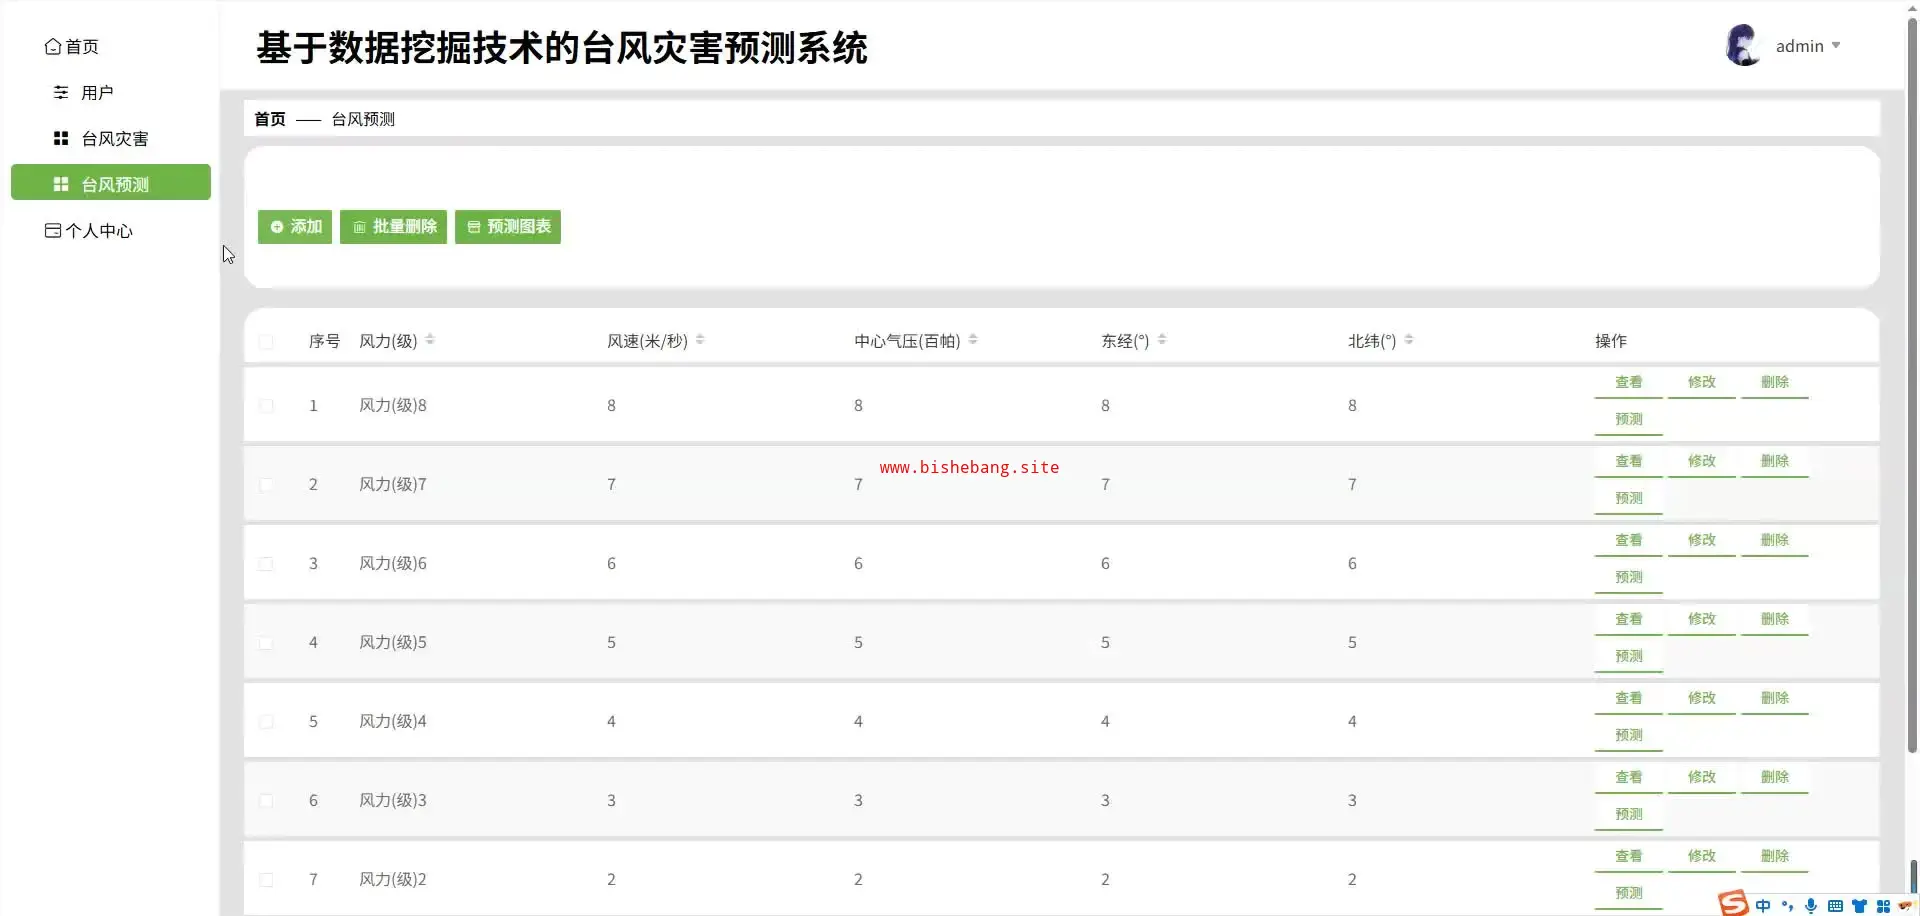This screenshot has height=916, width=1920.
Task: Sort table by 中心气压(百帕) column arrows
Action: coord(973,340)
